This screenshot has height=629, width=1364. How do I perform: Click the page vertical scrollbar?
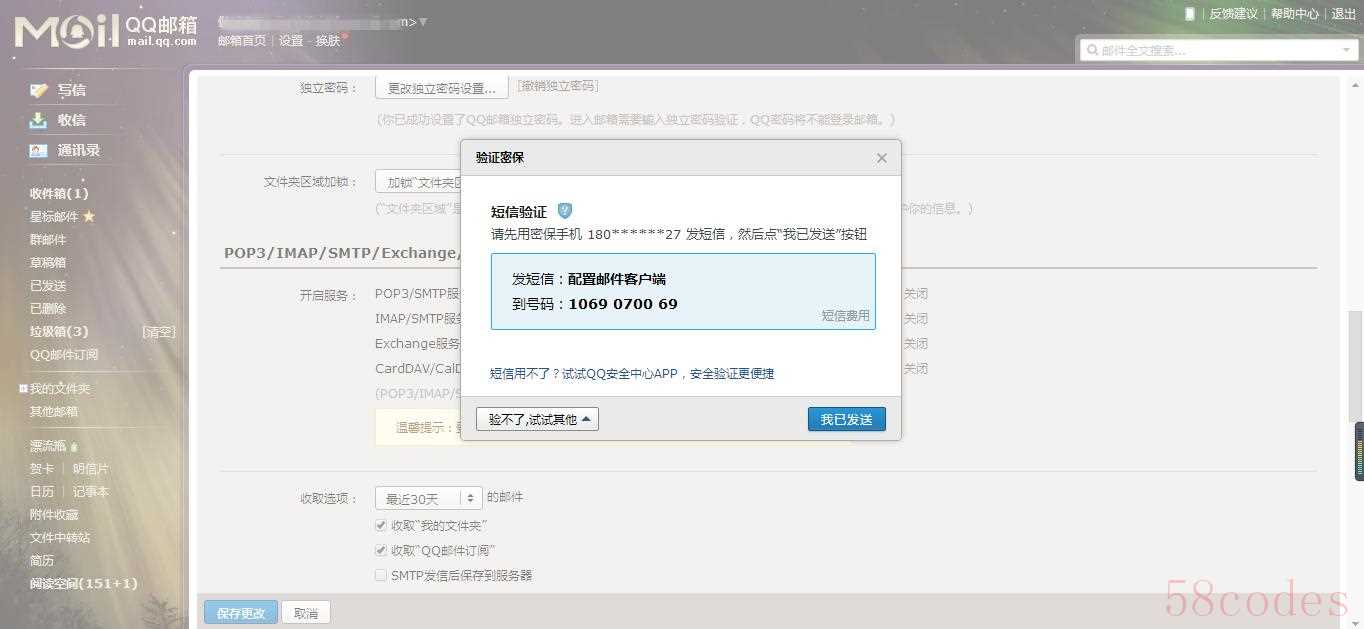(1355, 366)
